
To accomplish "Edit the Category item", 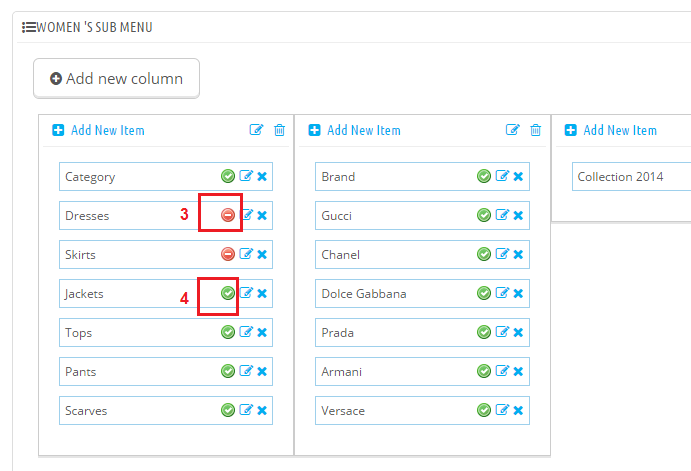I will [x=246, y=176].
